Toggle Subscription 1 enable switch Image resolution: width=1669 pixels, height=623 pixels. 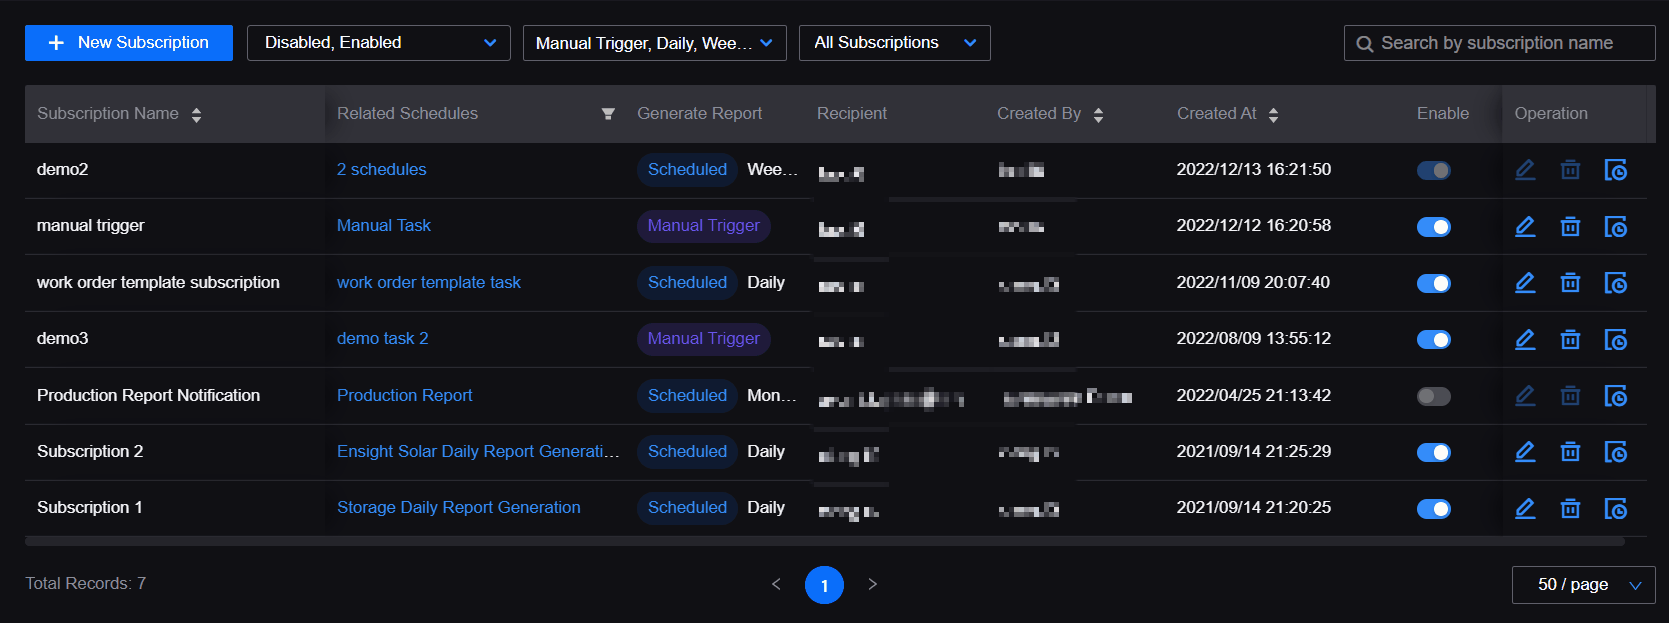(1434, 509)
